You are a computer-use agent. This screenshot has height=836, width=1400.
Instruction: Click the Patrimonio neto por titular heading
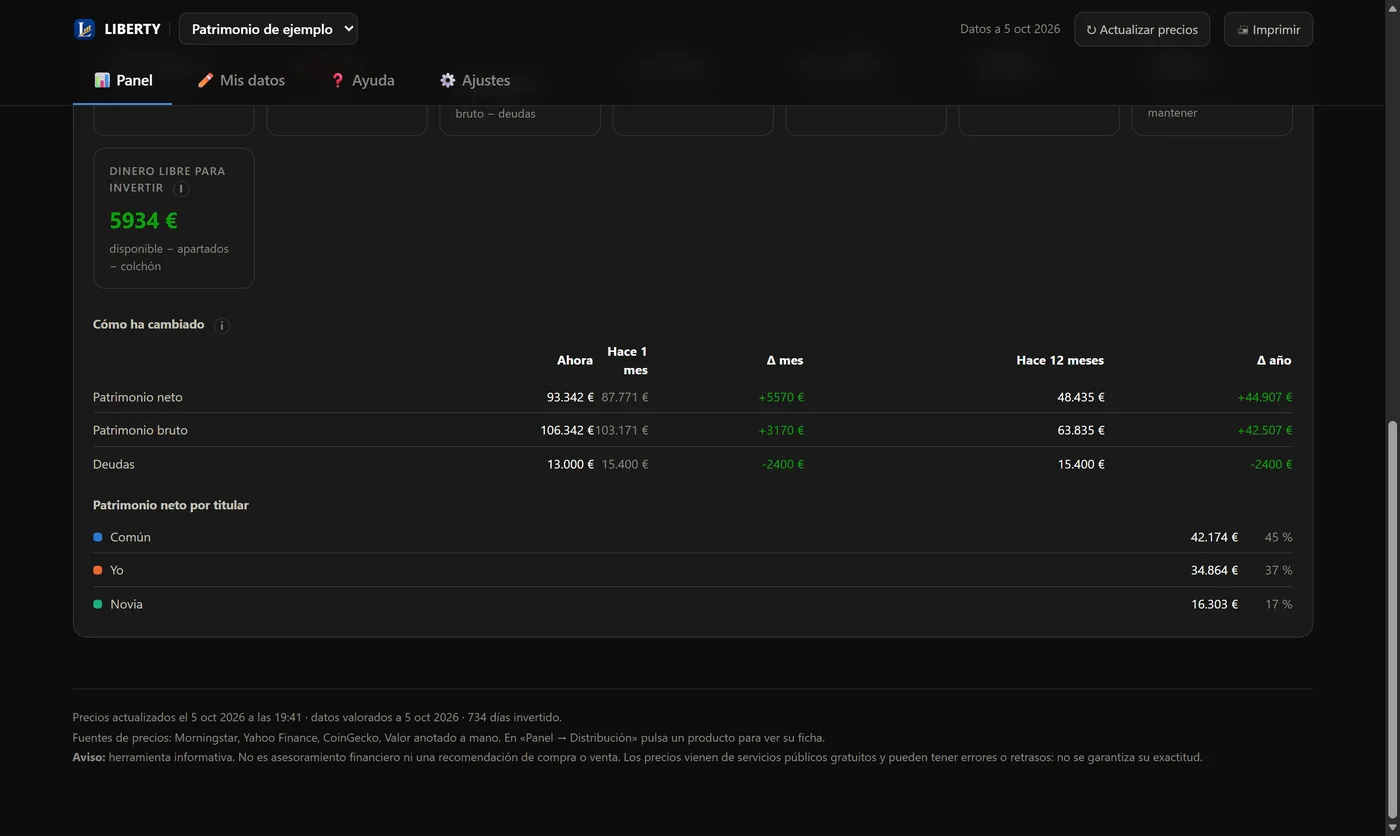tap(171, 505)
